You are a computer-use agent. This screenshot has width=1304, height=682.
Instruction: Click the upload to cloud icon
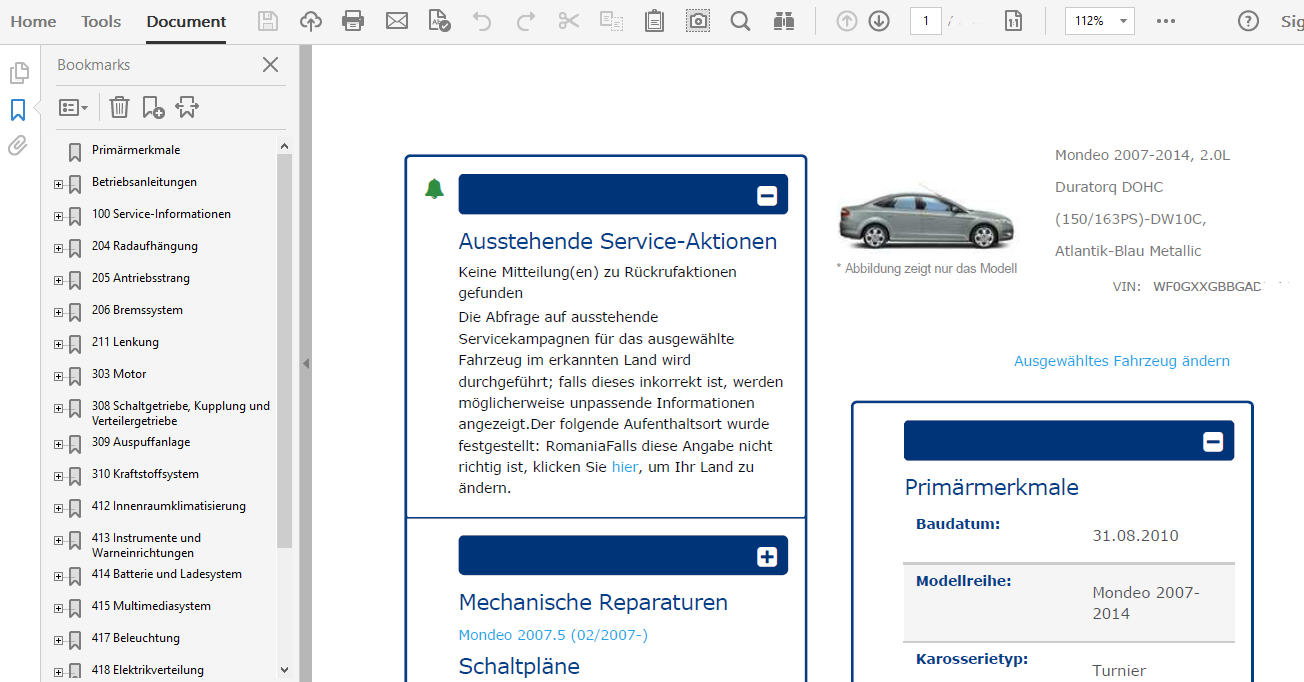click(x=311, y=21)
